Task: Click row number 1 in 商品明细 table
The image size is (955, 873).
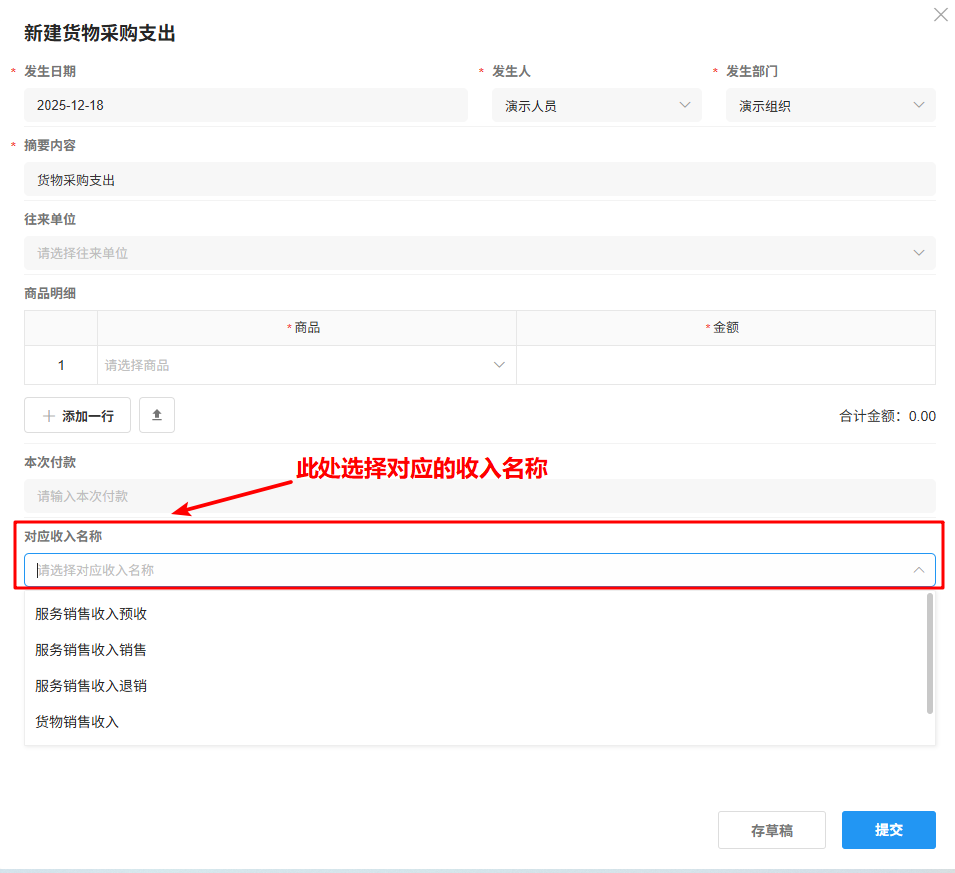Action: tap(60, 364)
